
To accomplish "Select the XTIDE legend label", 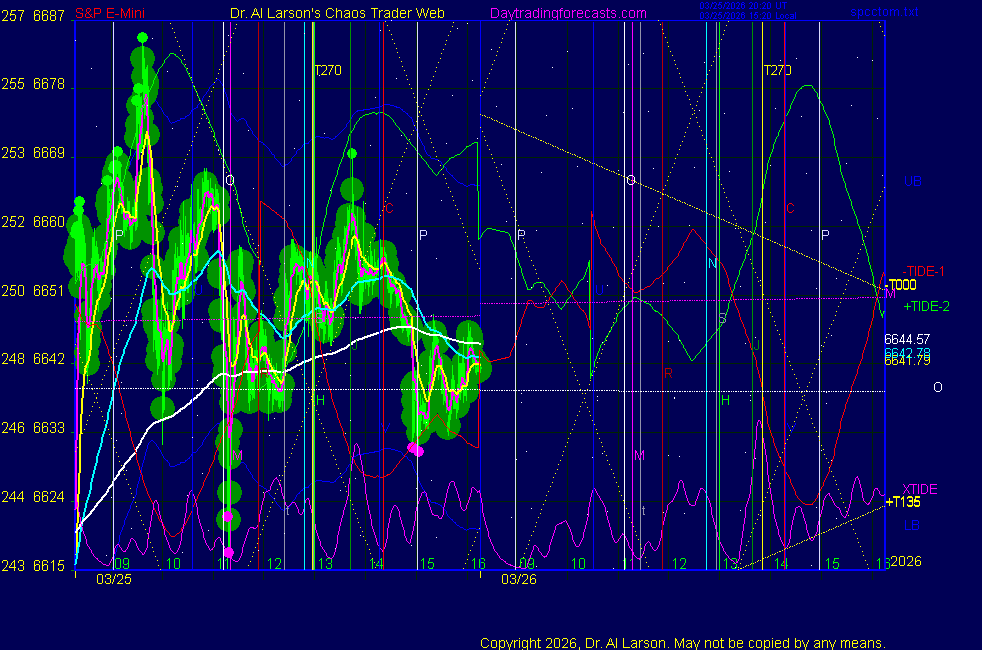I will pyautogui.click(x=920, y=488).
